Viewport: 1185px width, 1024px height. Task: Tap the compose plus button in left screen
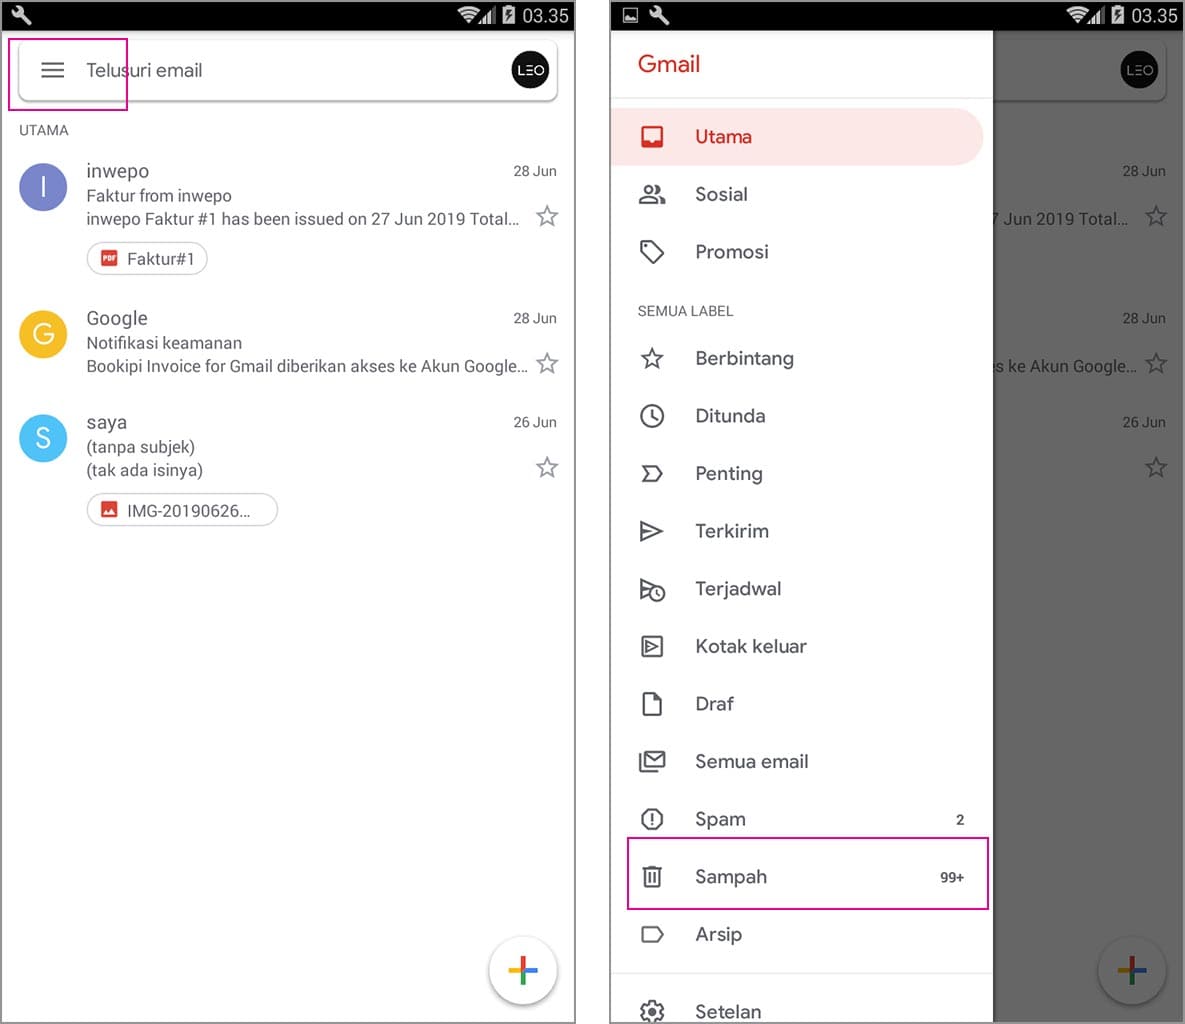[522, 970]
